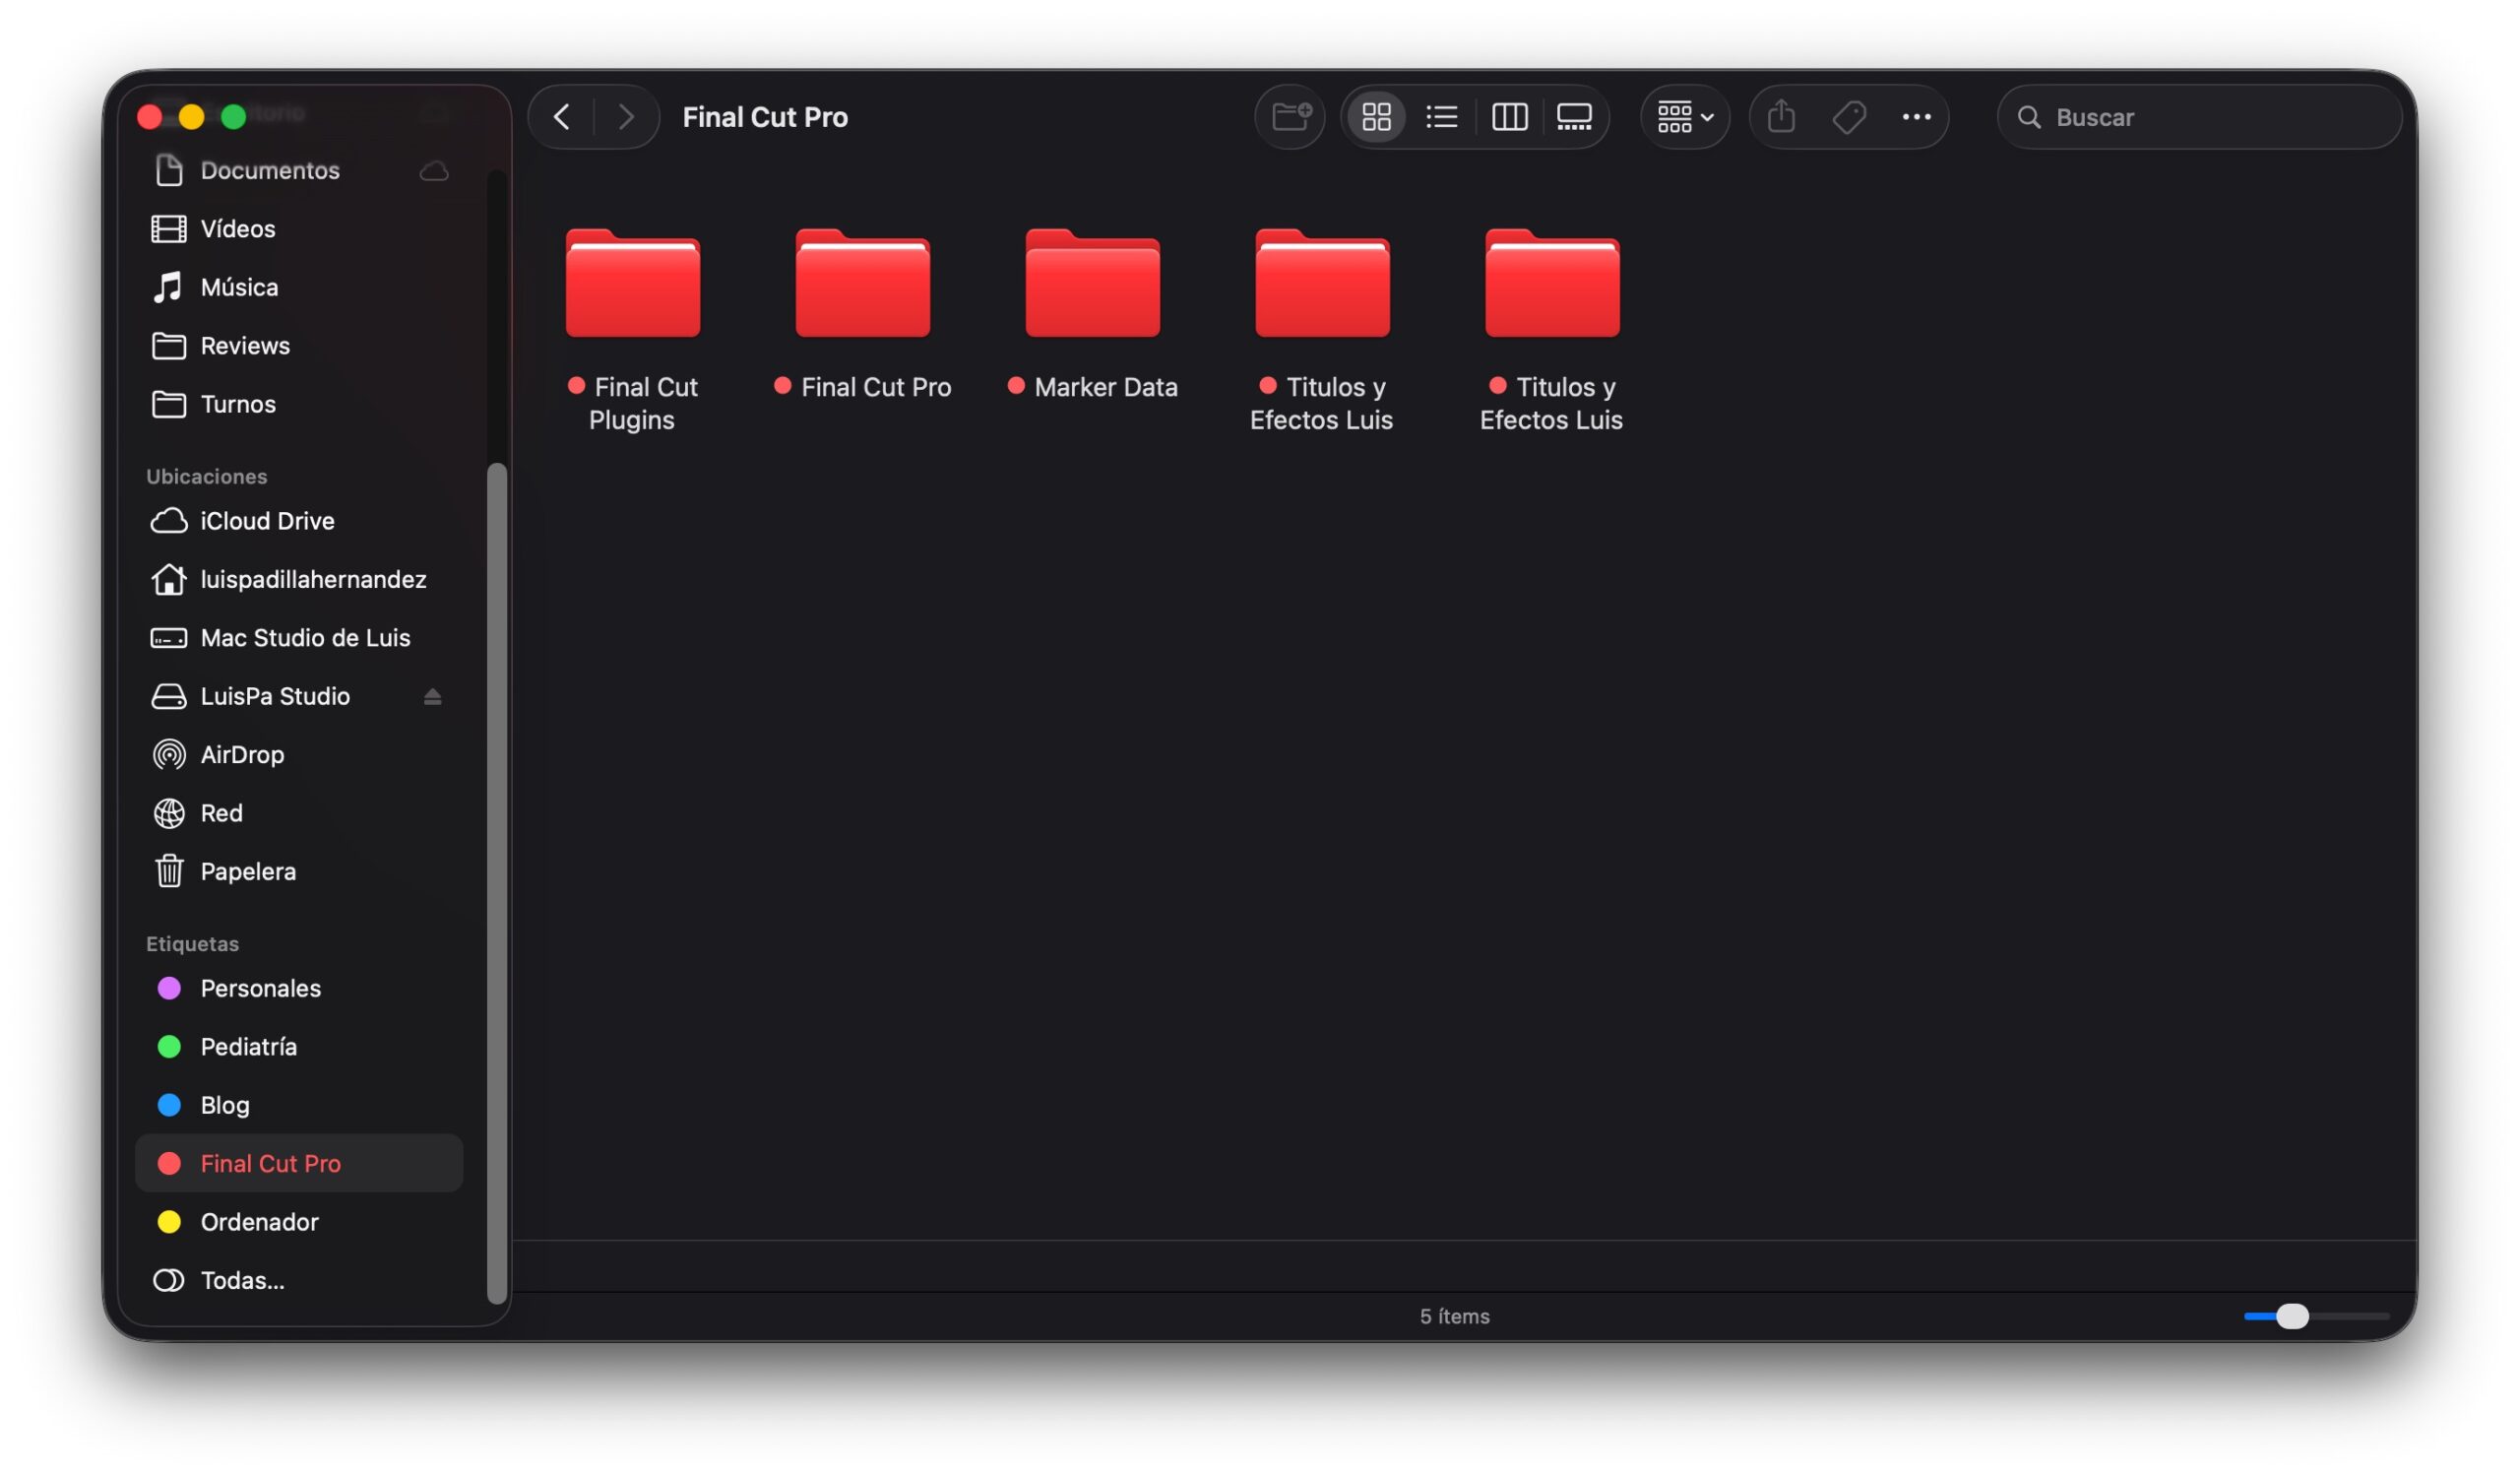Switch to icon grid view
Screen dimensions: 2520x1477
pyautogui.click(x=1377, y=117)
